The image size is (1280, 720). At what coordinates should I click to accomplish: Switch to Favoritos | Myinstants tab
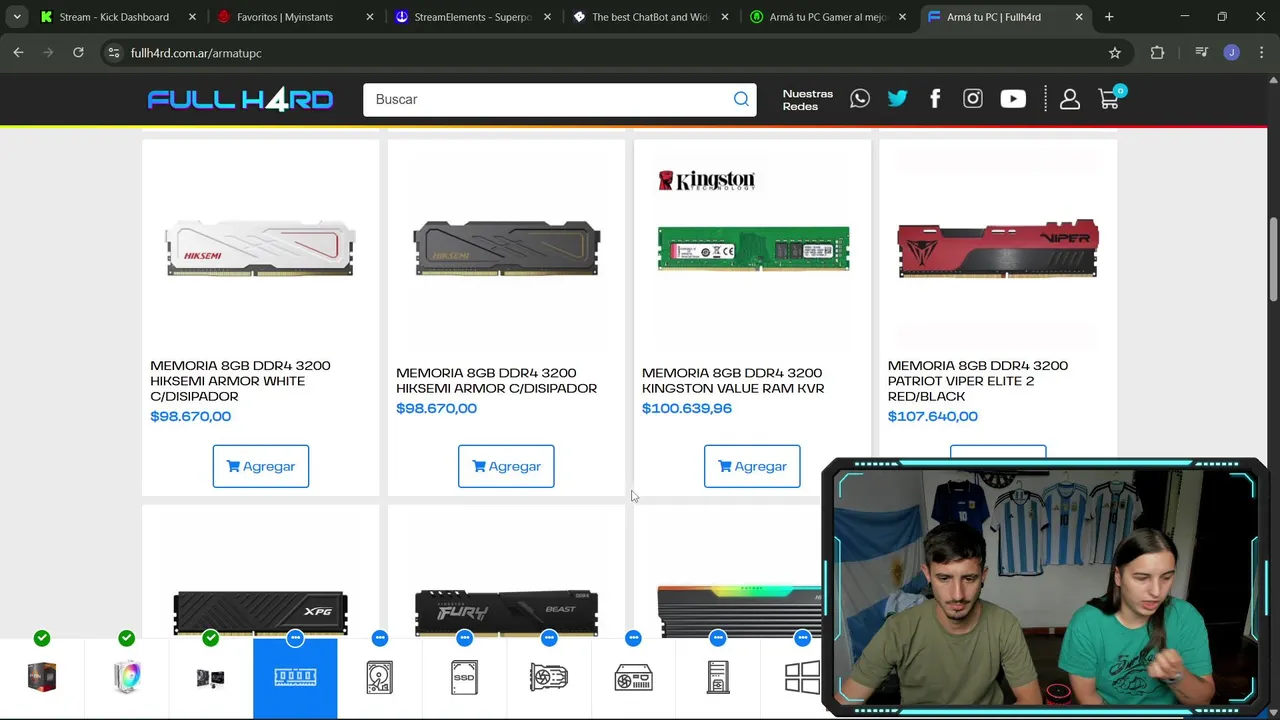[296, 17]
